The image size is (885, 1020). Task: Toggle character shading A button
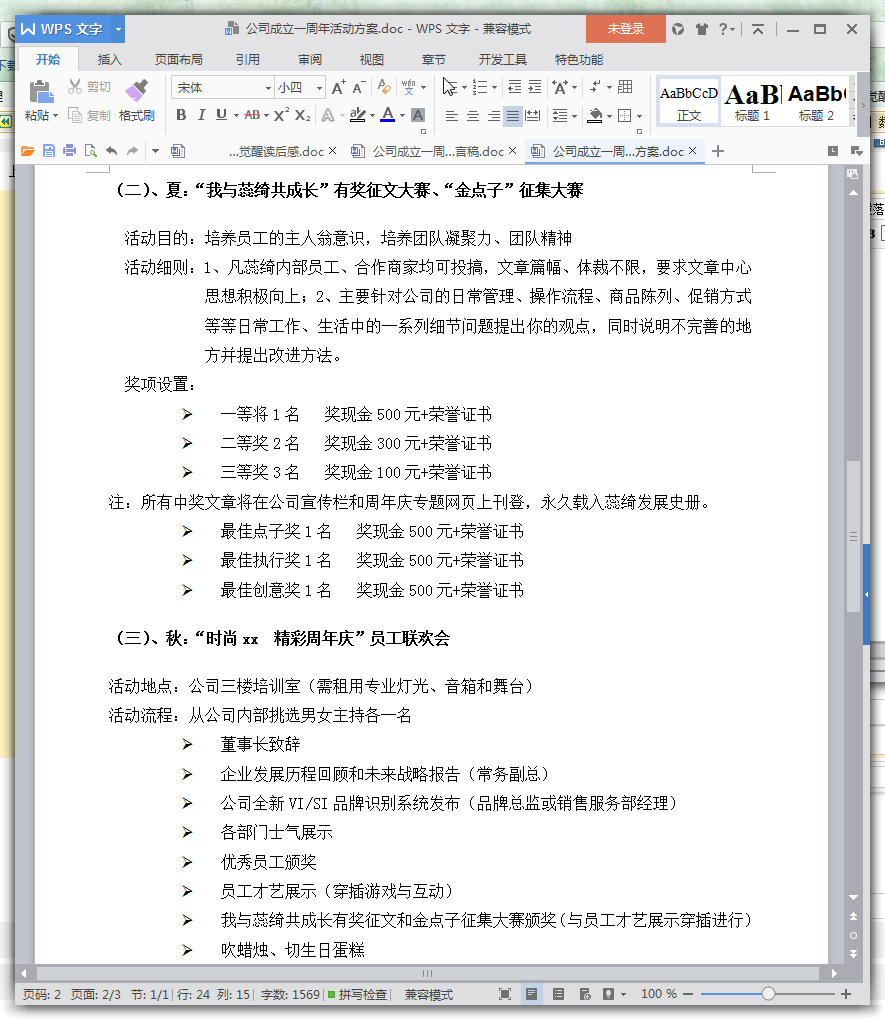click(418, 115)
